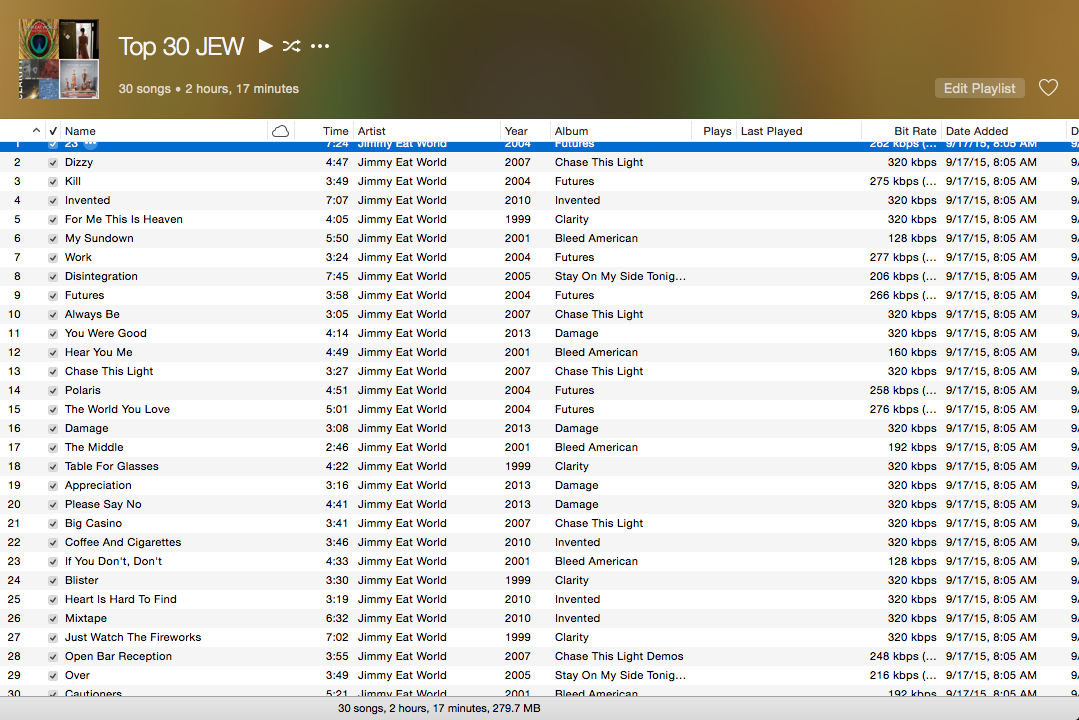Select the song title Appreciation
This screenshot has height=720, width=1079.
[x=98, y=485]
